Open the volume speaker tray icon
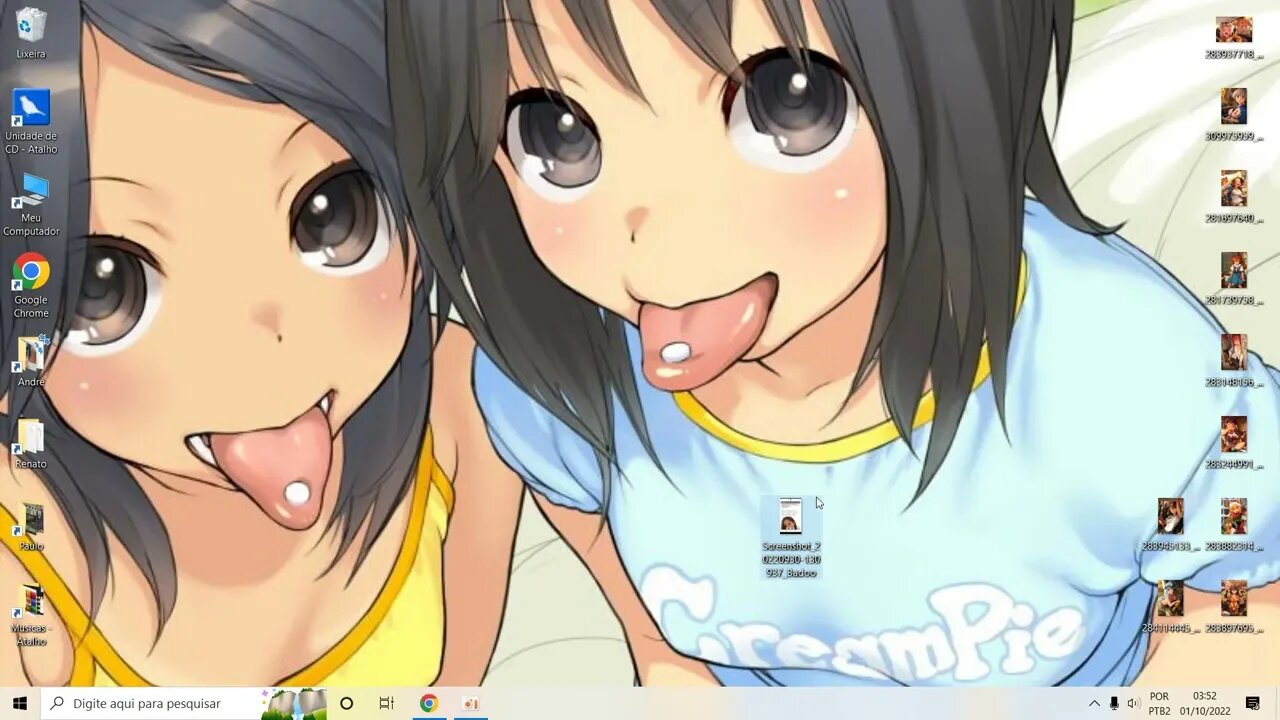The image size is (1280, 720). pyautogui.click(x=1133, y=703)
